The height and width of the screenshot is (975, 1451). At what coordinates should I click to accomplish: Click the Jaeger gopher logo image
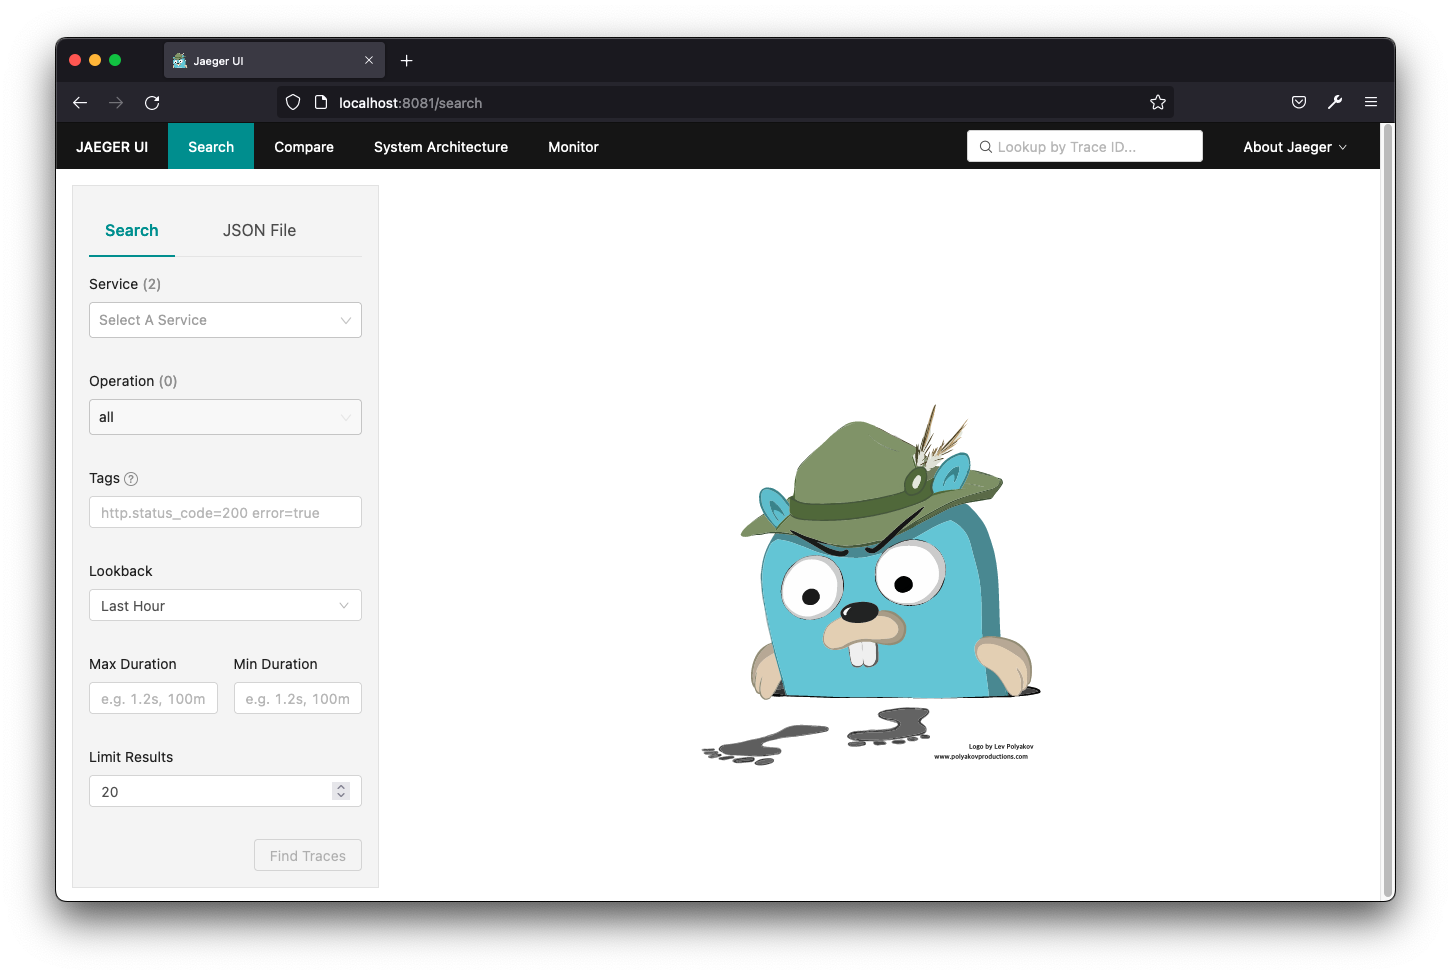coord(870,585)
